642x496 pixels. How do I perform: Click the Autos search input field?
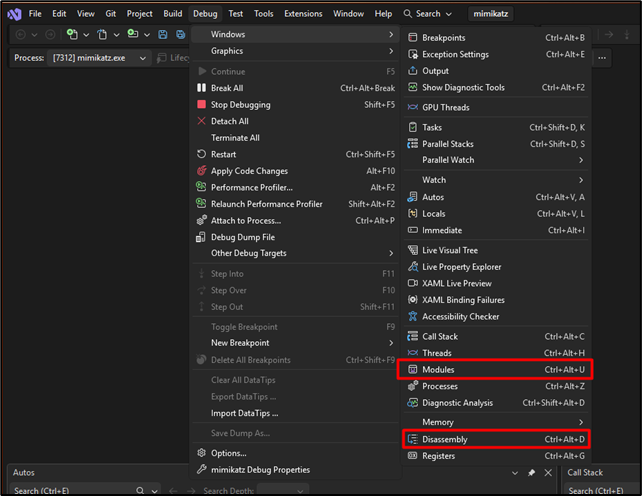[x=75, y=491]
